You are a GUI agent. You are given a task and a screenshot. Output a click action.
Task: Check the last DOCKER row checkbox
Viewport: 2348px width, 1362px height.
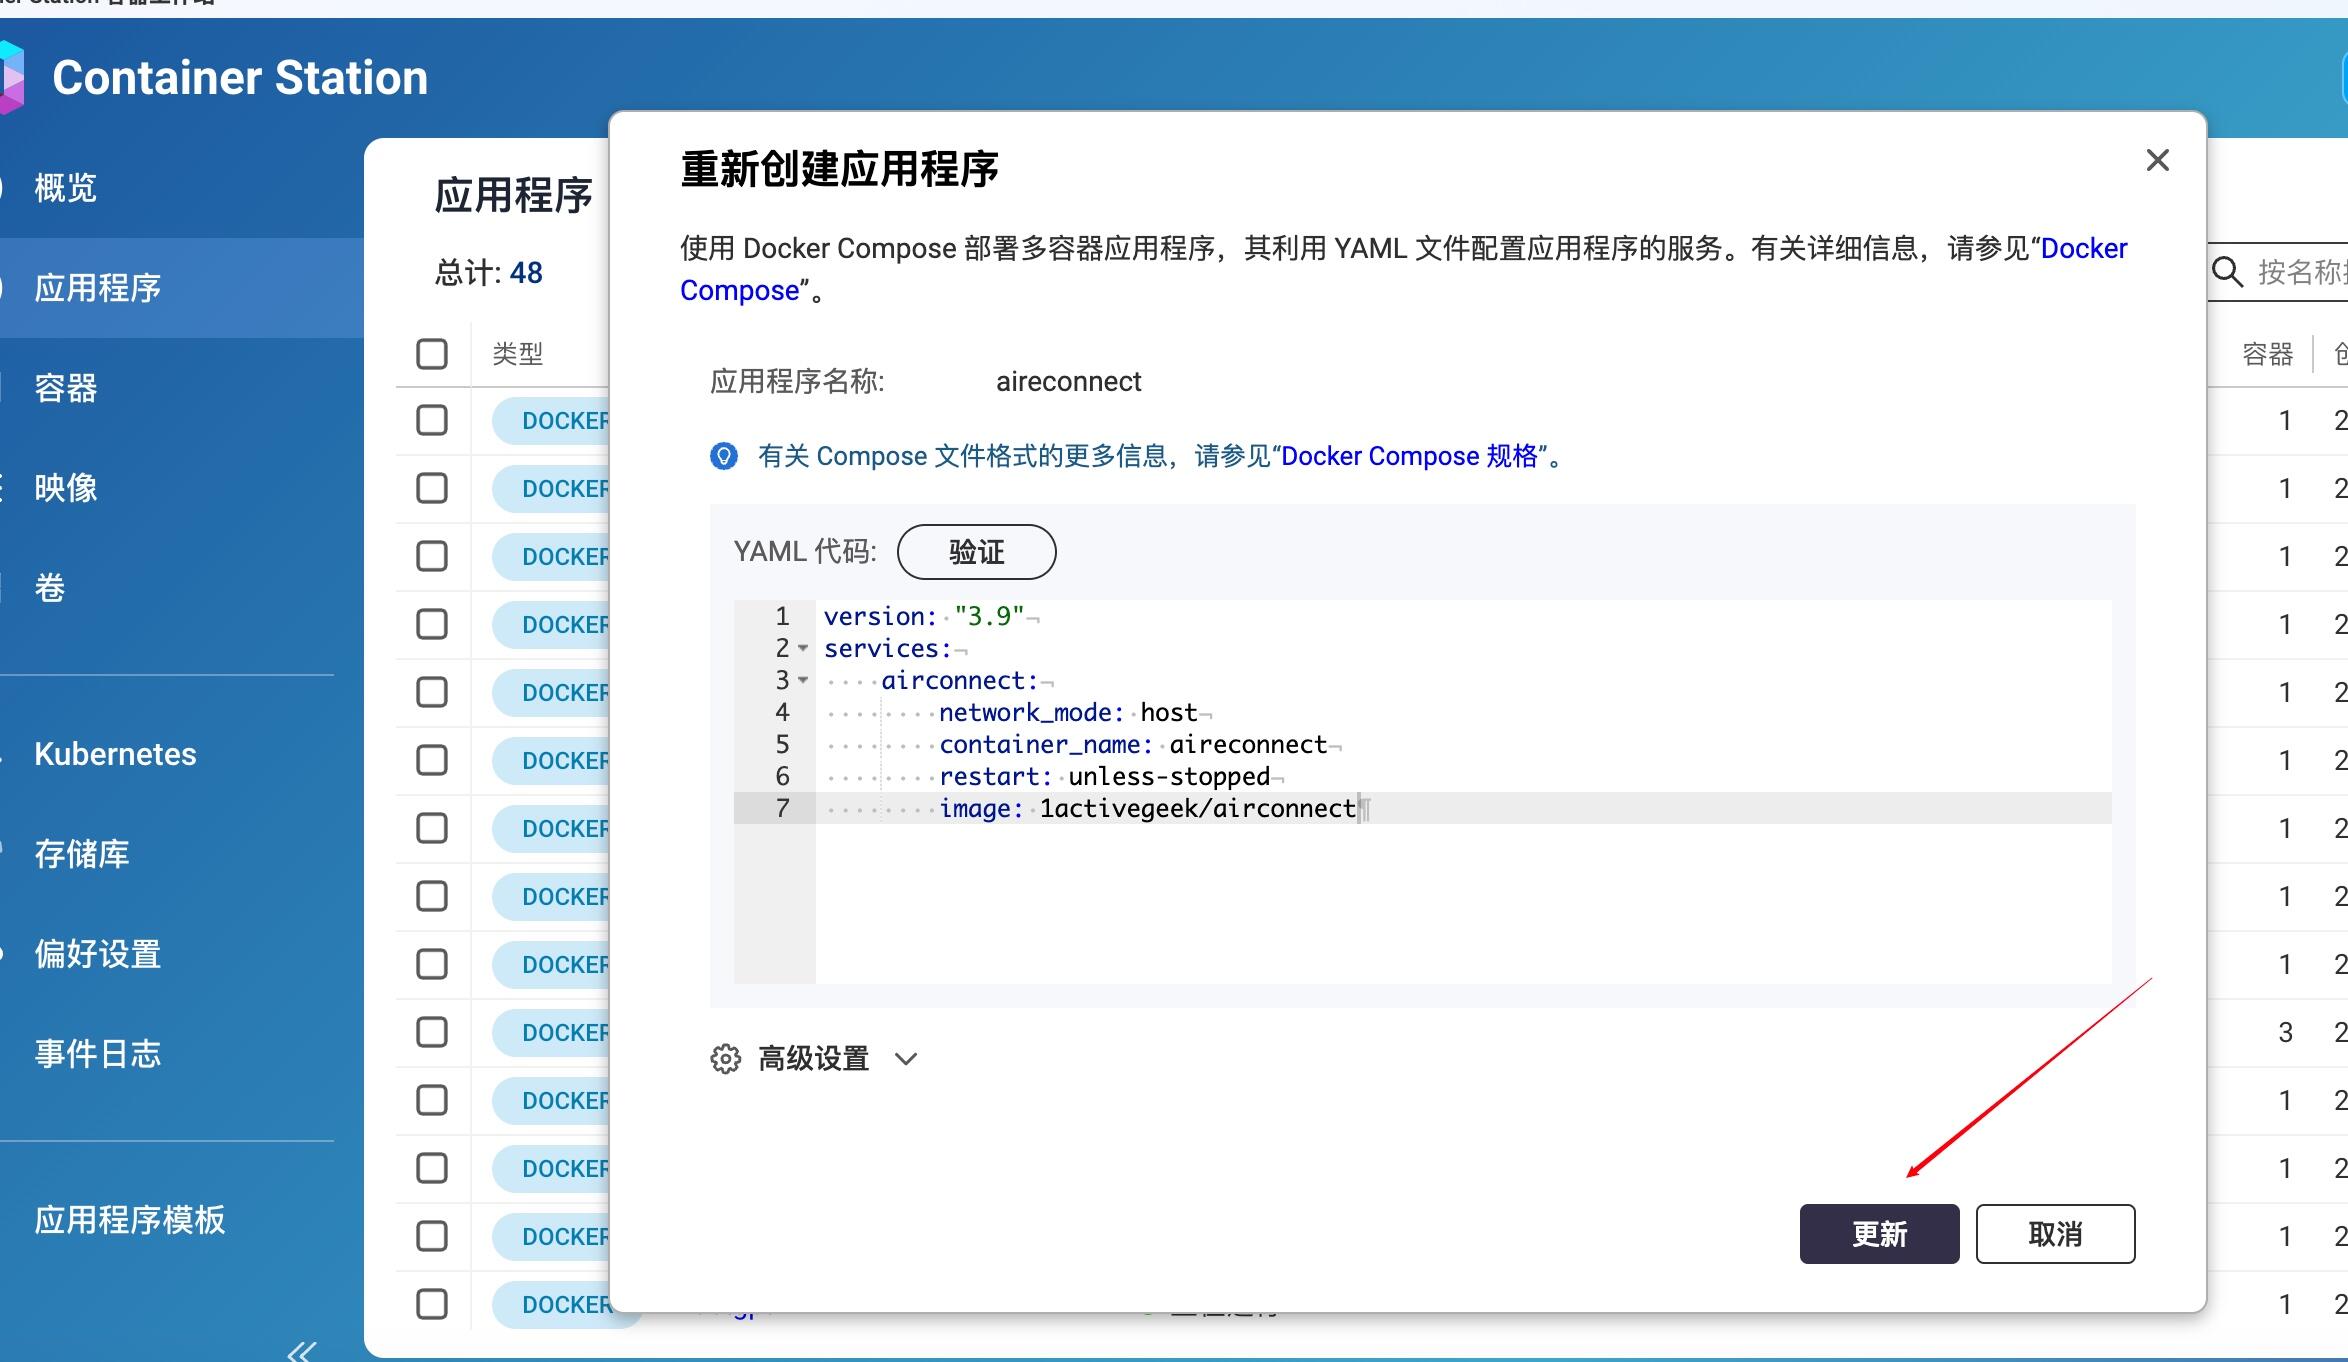[x=432, y=1304]
